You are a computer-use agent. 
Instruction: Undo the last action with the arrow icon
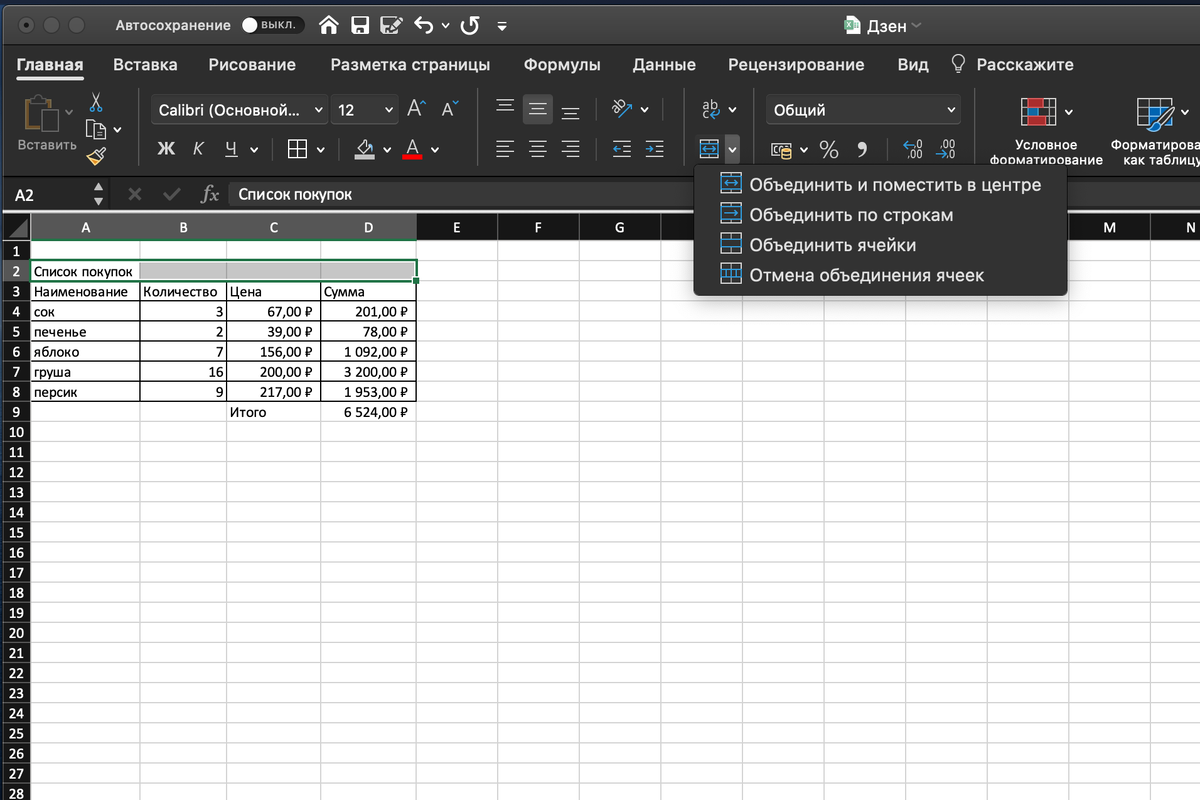[x=424, y=26]
